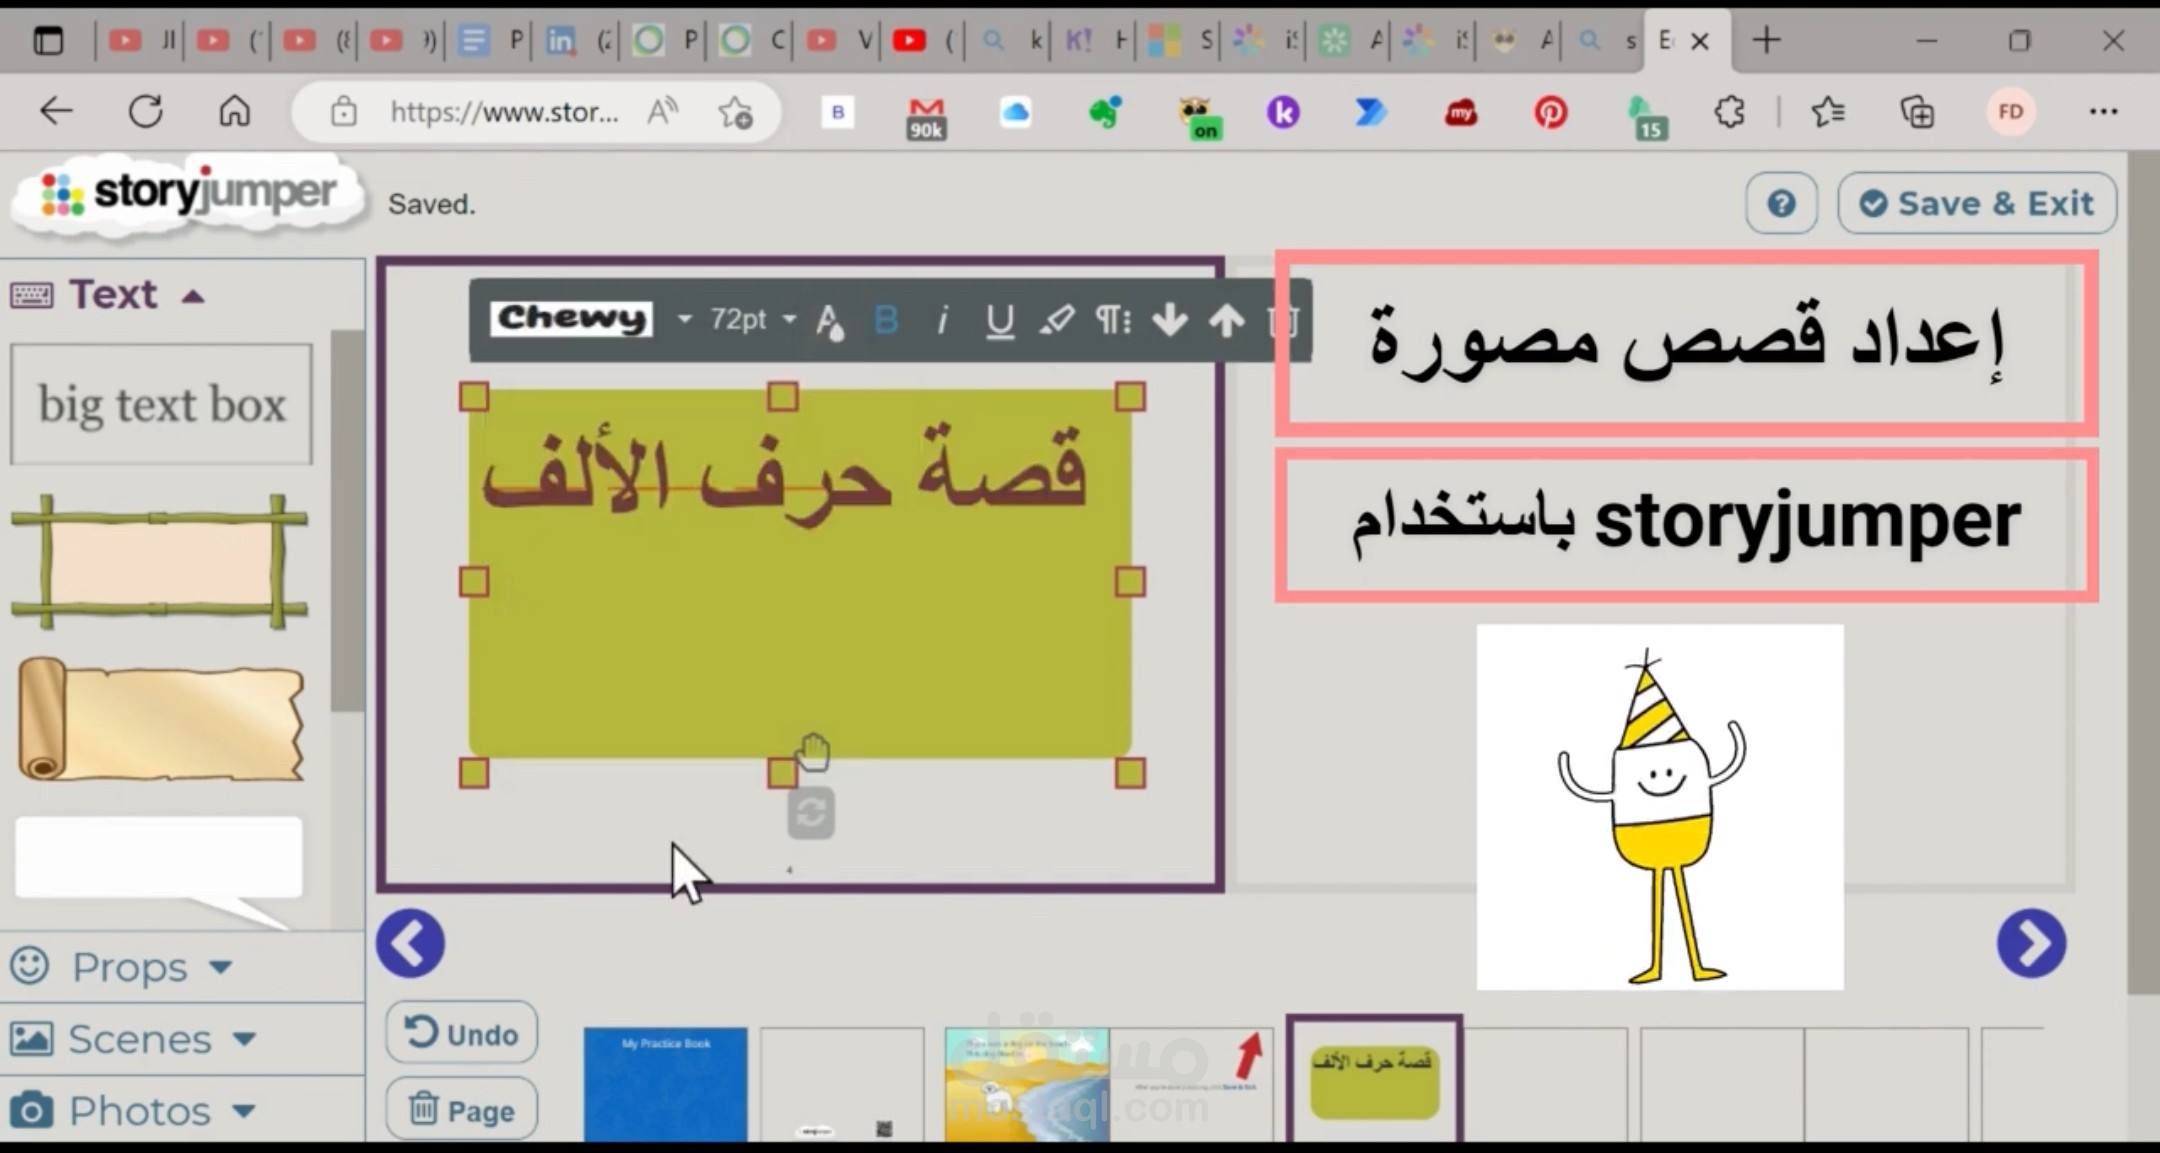Click top-left resize handle of text box
Viewport: 2160px width, 1153px height.
pyautogui.click(x=474, y=397)
